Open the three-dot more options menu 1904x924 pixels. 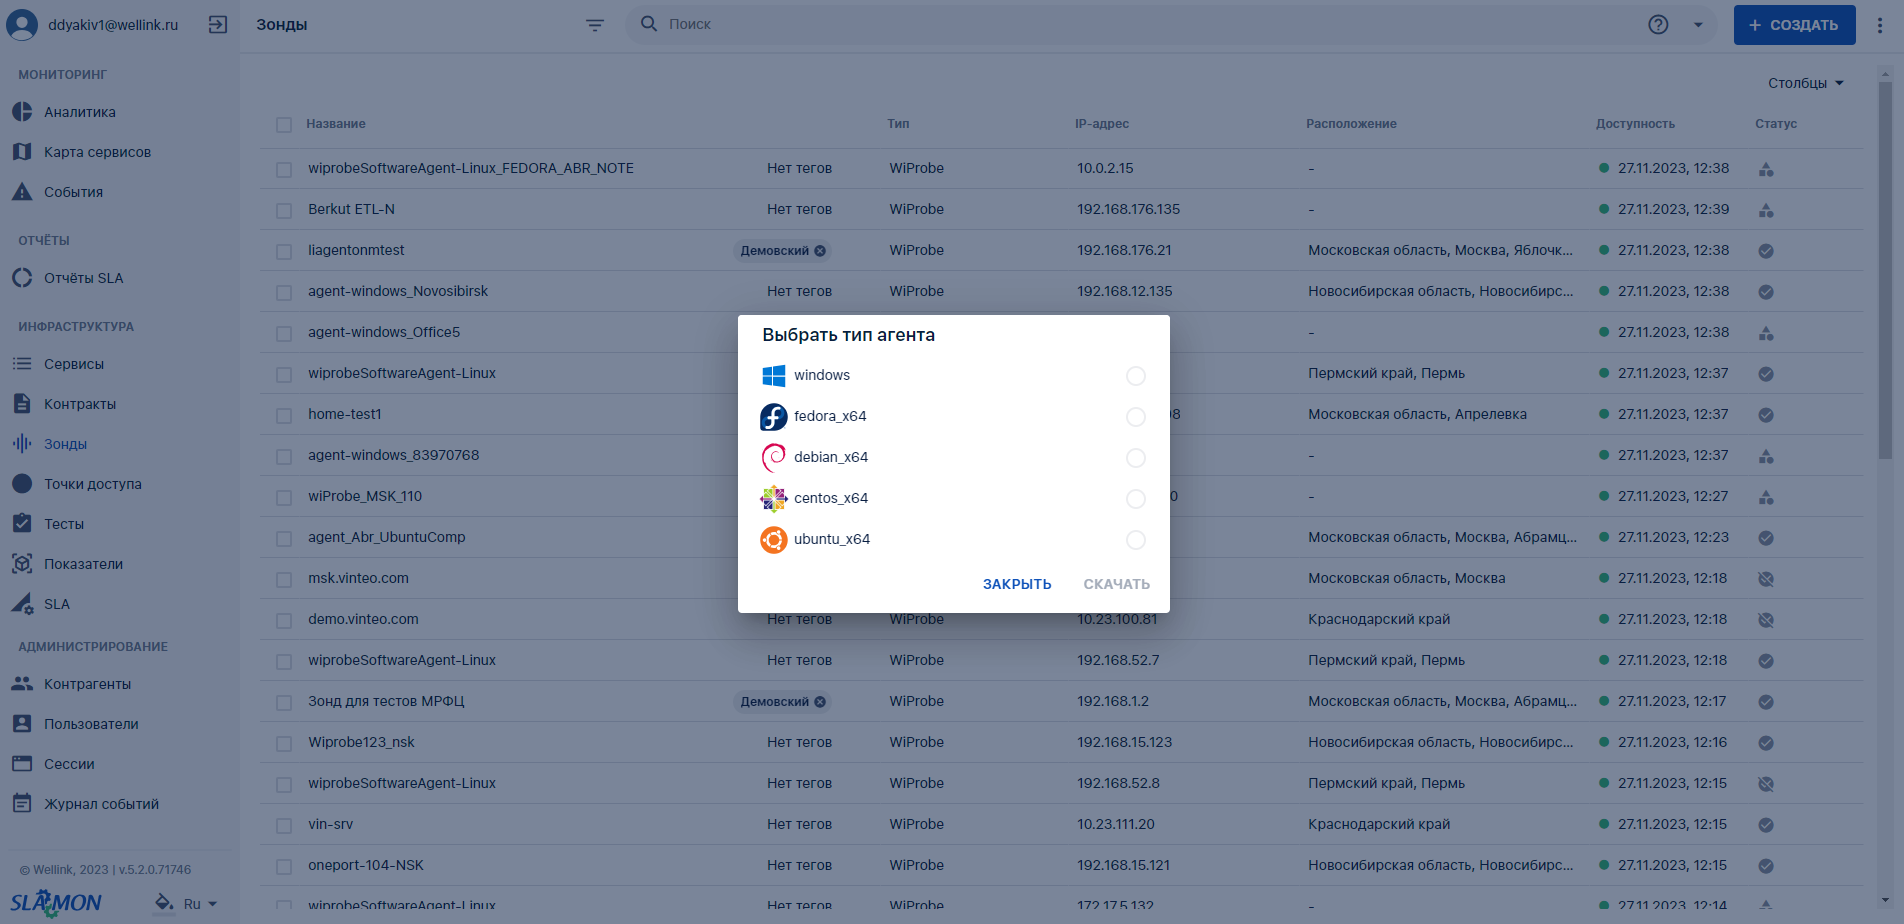point(1880,25)
